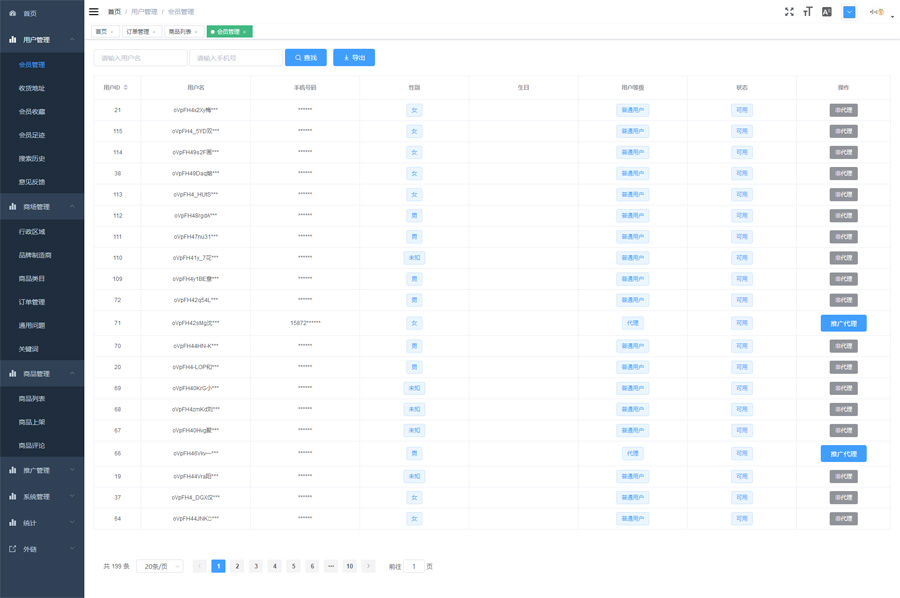
Task: Sort the 用户ID column using its sort arrows
Action: point(125,88)
